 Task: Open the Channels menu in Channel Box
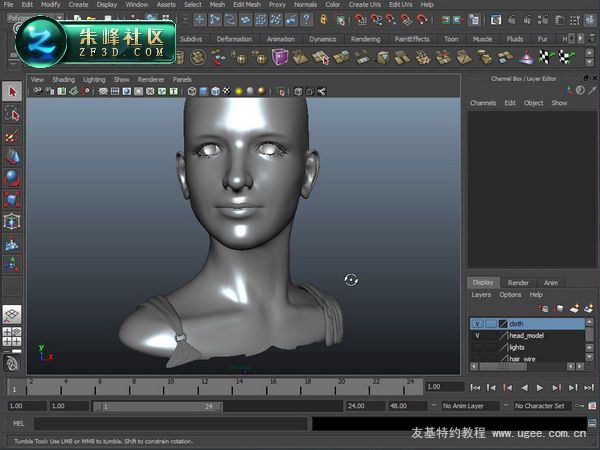coord(483,103)
